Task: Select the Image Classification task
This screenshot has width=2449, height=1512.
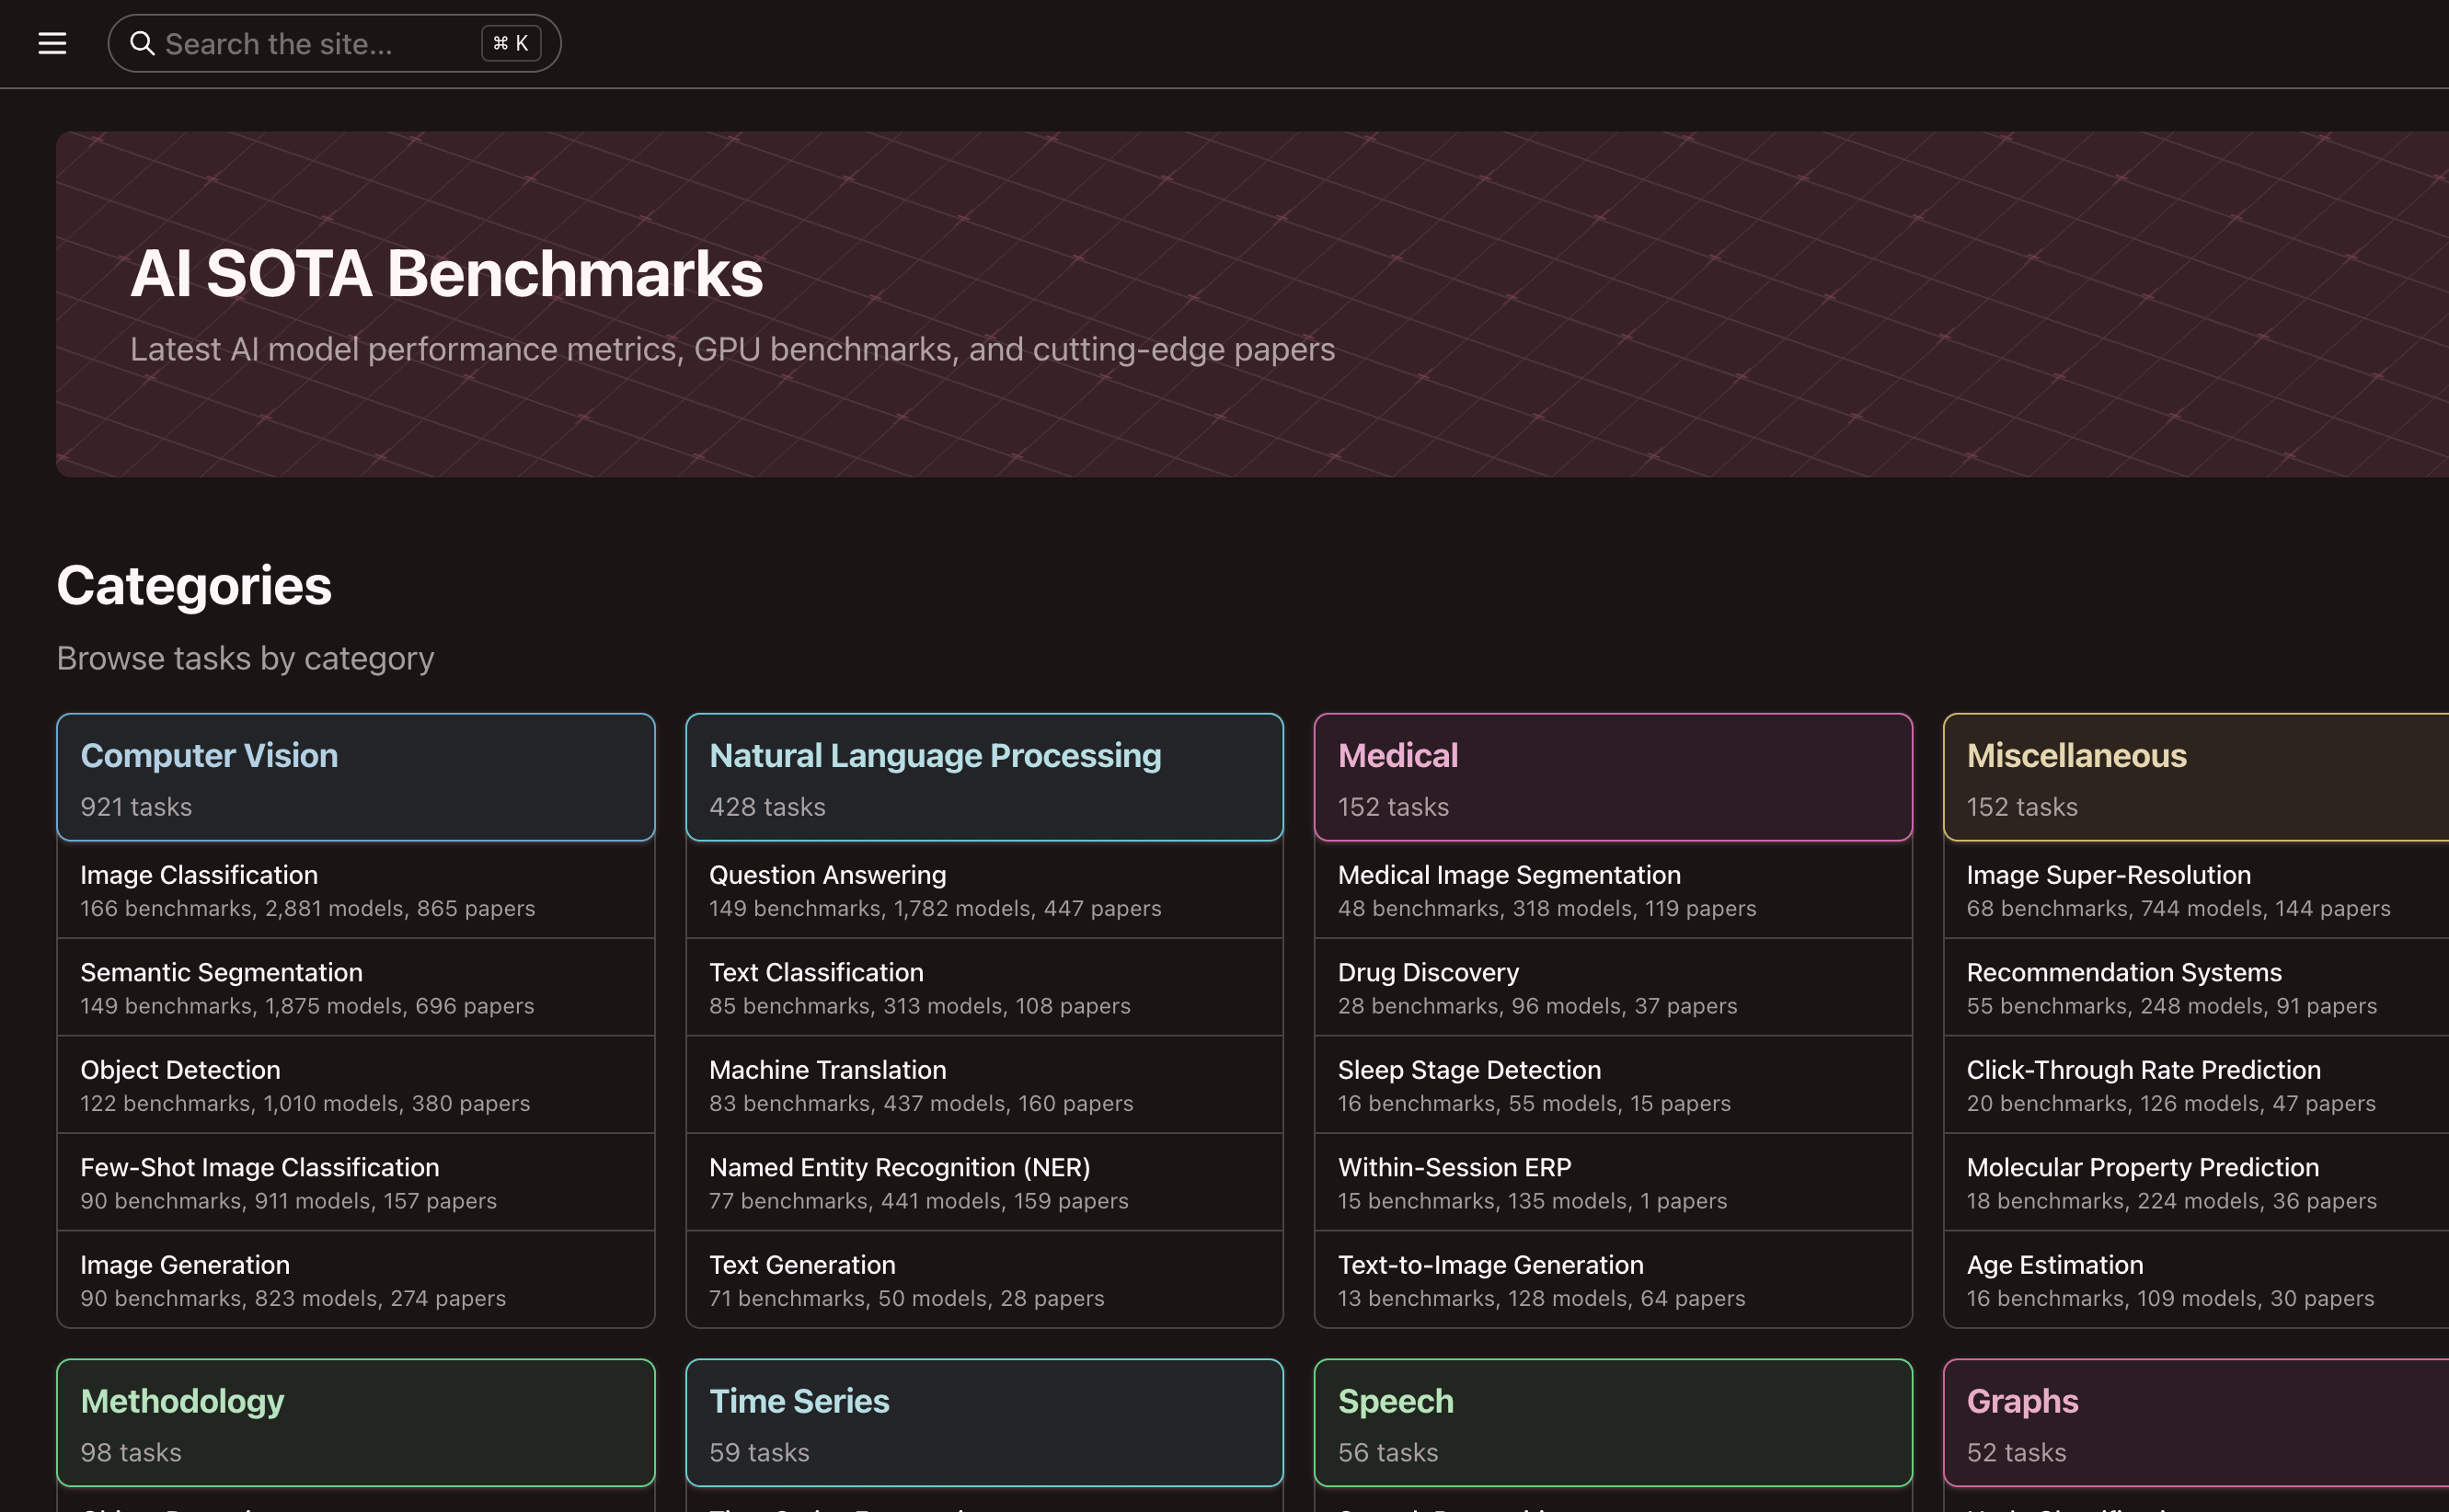Action: click(355, 889)
